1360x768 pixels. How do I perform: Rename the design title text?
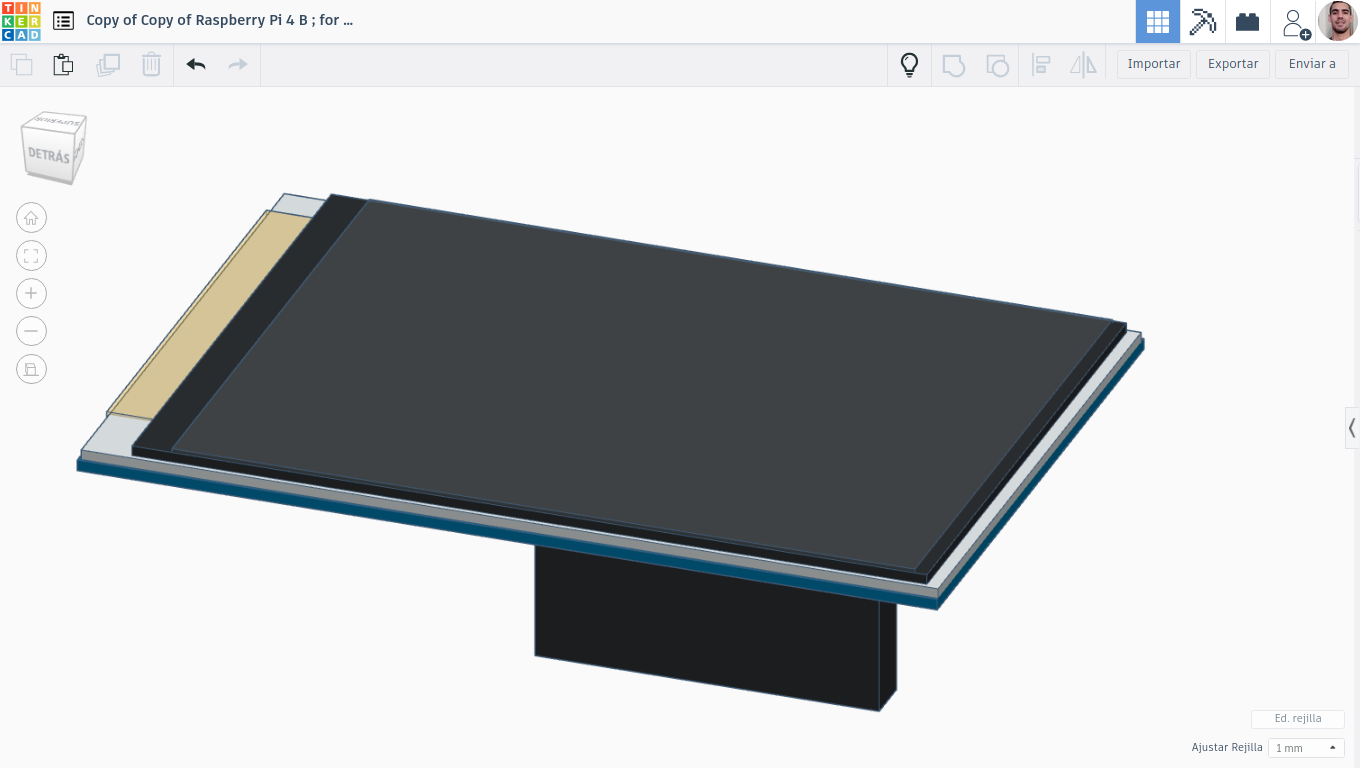click(x=220, y=20)
